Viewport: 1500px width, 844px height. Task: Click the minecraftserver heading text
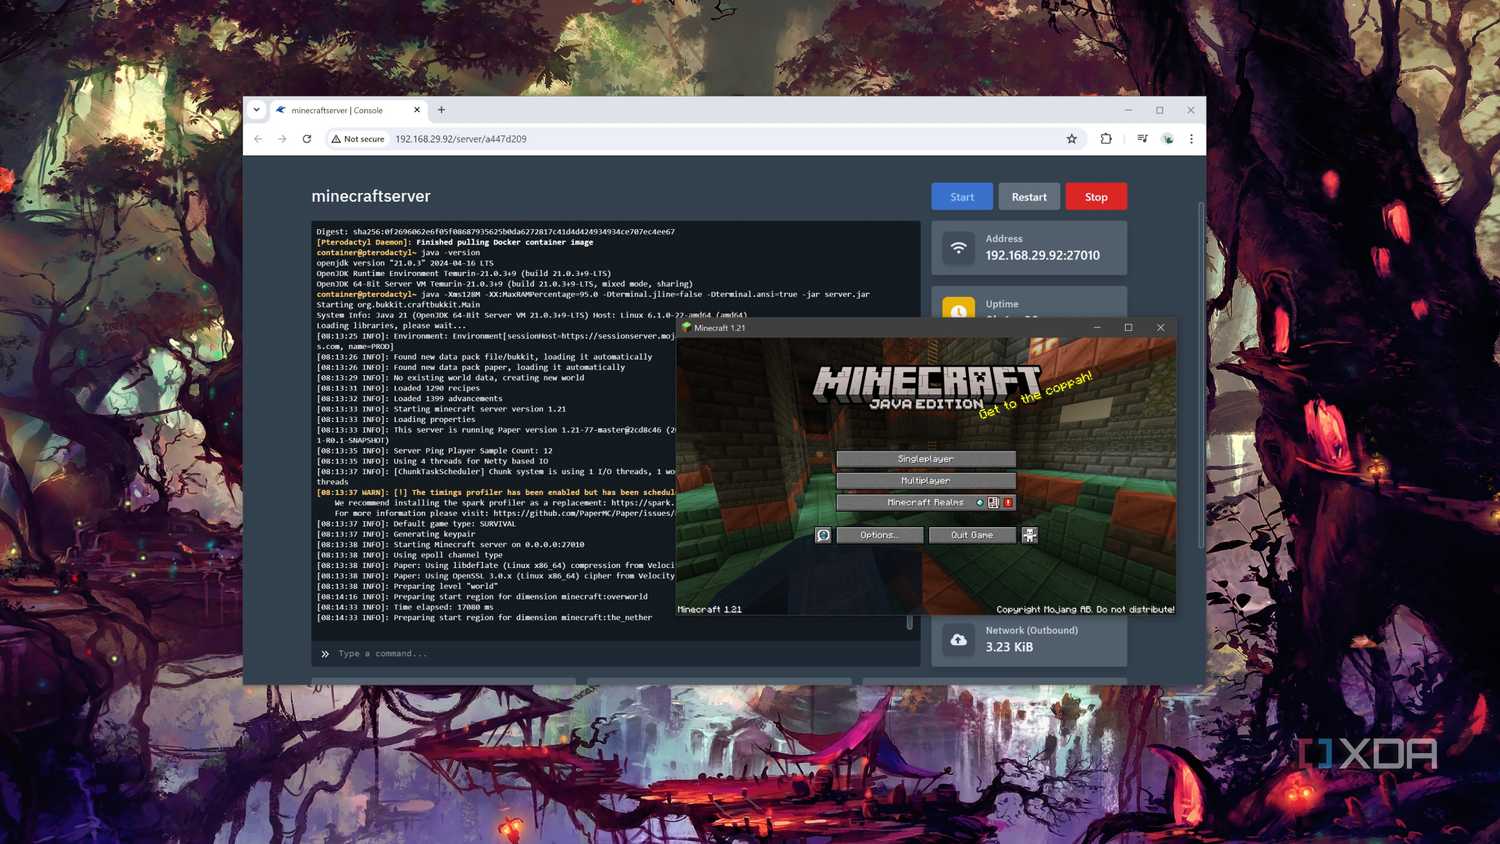pos(371,196)
